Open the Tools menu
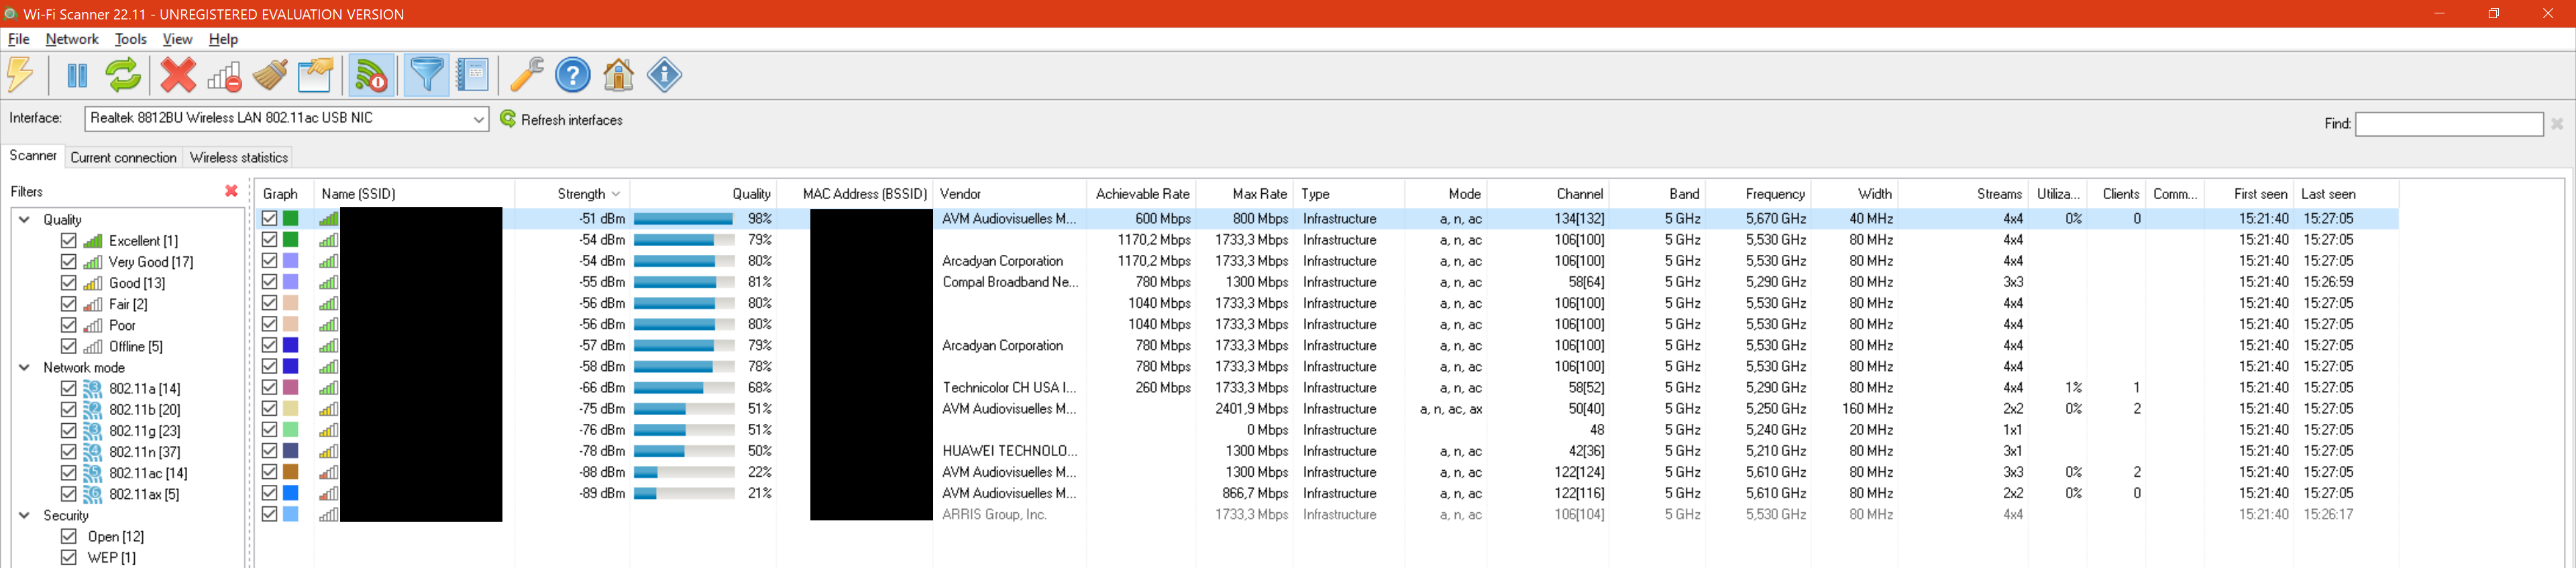 coord(131,39)
